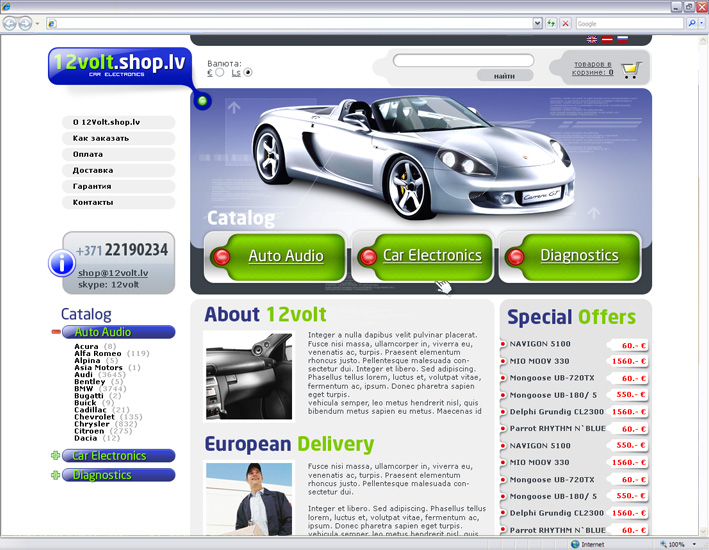Open the Контакты menu item
709x550 pixels.
118,203
